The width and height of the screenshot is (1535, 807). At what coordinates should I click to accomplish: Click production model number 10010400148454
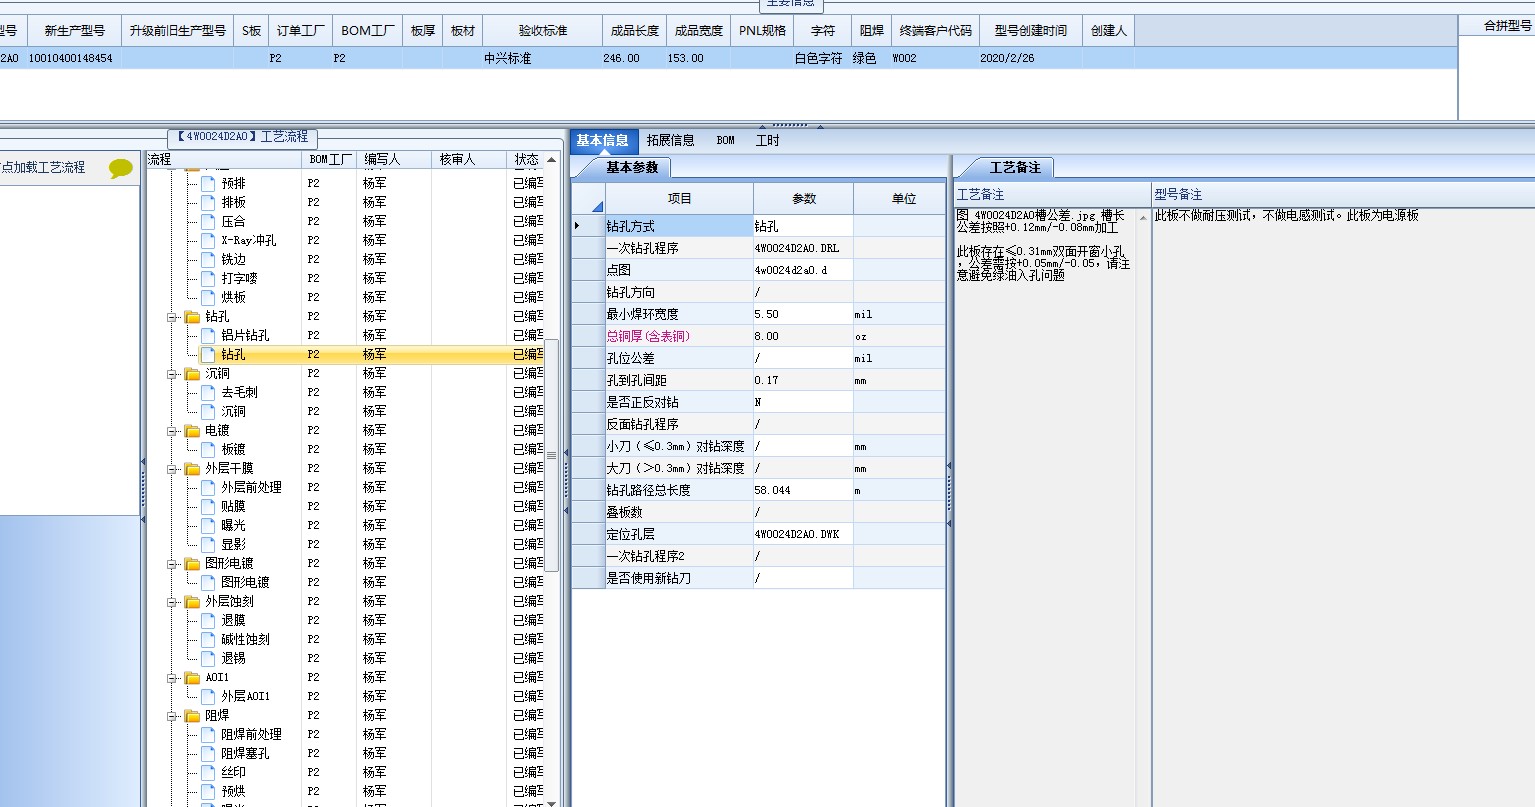coord(70,59)
